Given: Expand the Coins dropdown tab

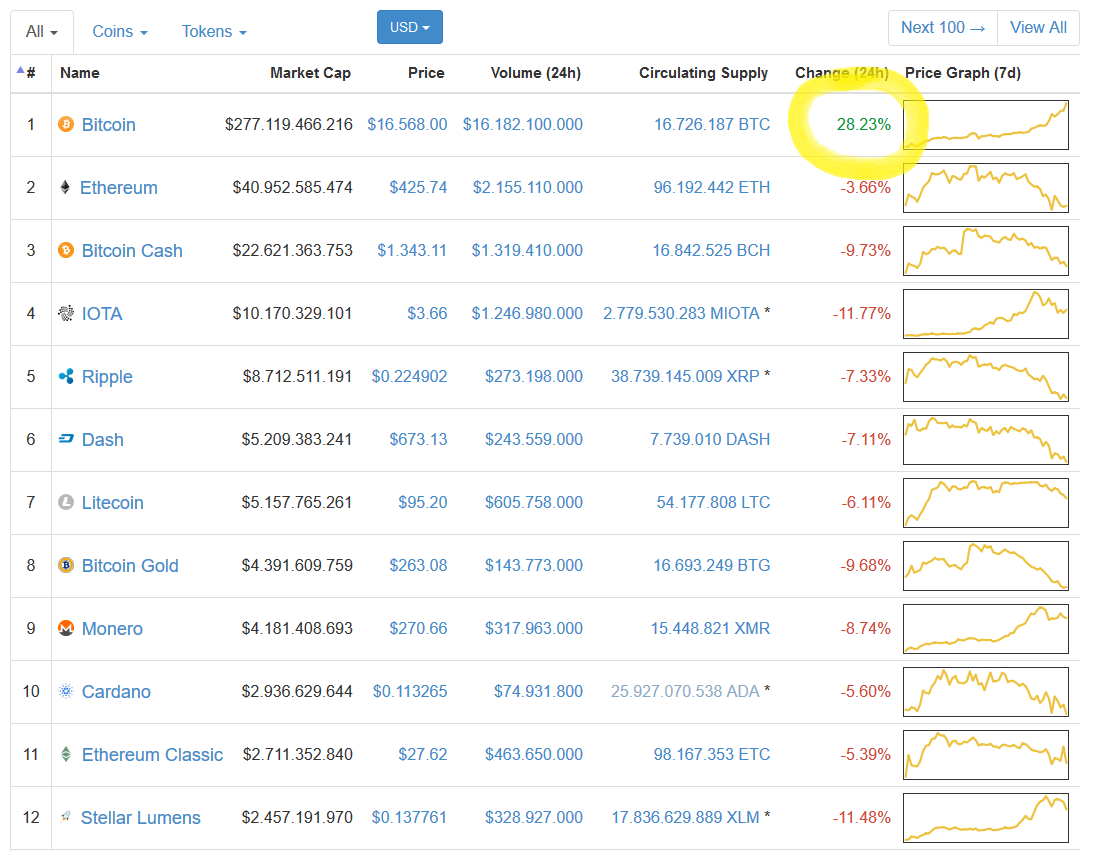Looking at the screenshot, I should 120,32.
